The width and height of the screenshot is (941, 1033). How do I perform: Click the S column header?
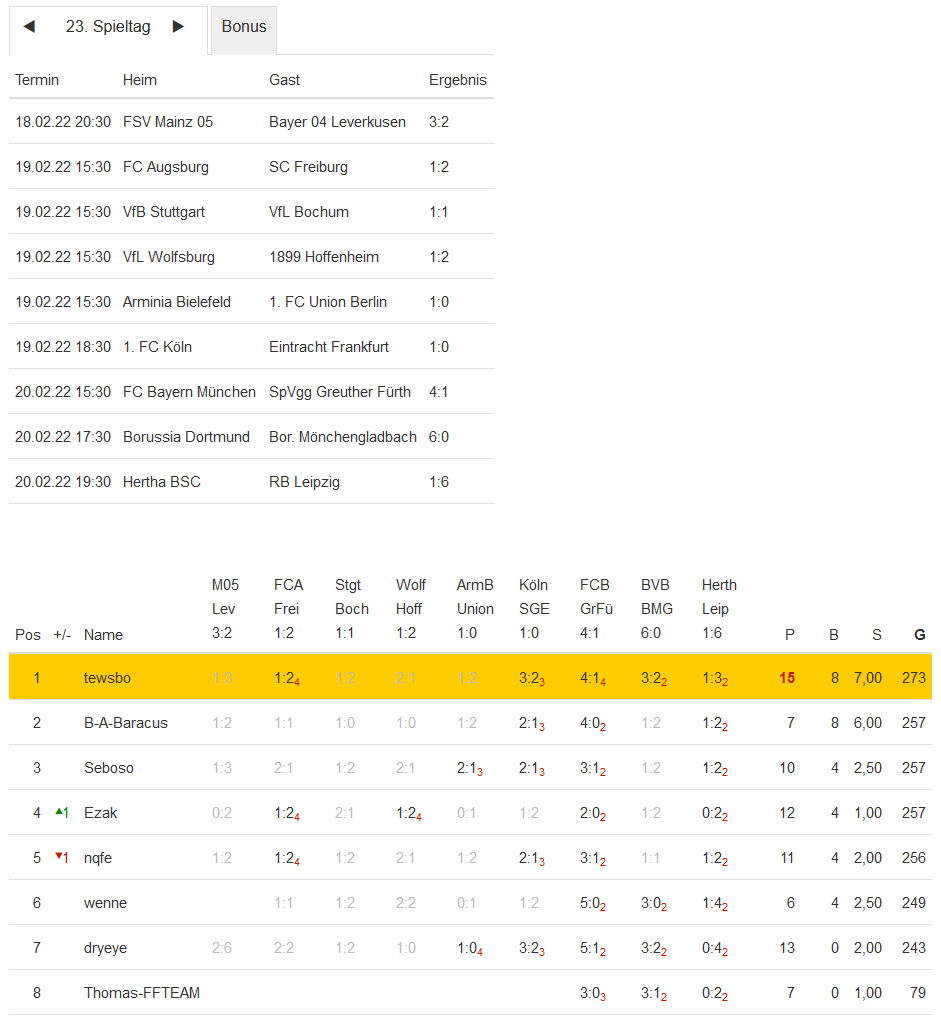point(877,634)
